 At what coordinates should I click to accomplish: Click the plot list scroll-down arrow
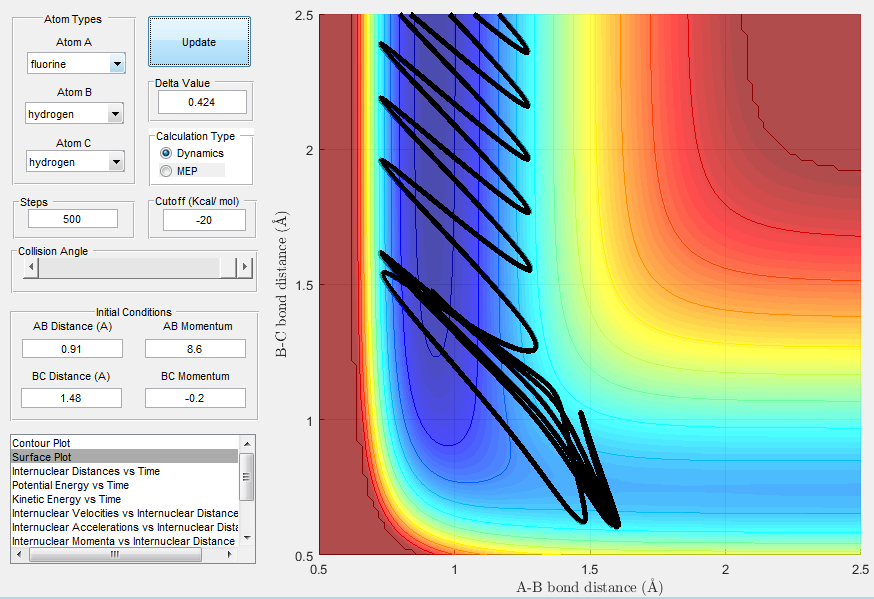tap(247, 538)
